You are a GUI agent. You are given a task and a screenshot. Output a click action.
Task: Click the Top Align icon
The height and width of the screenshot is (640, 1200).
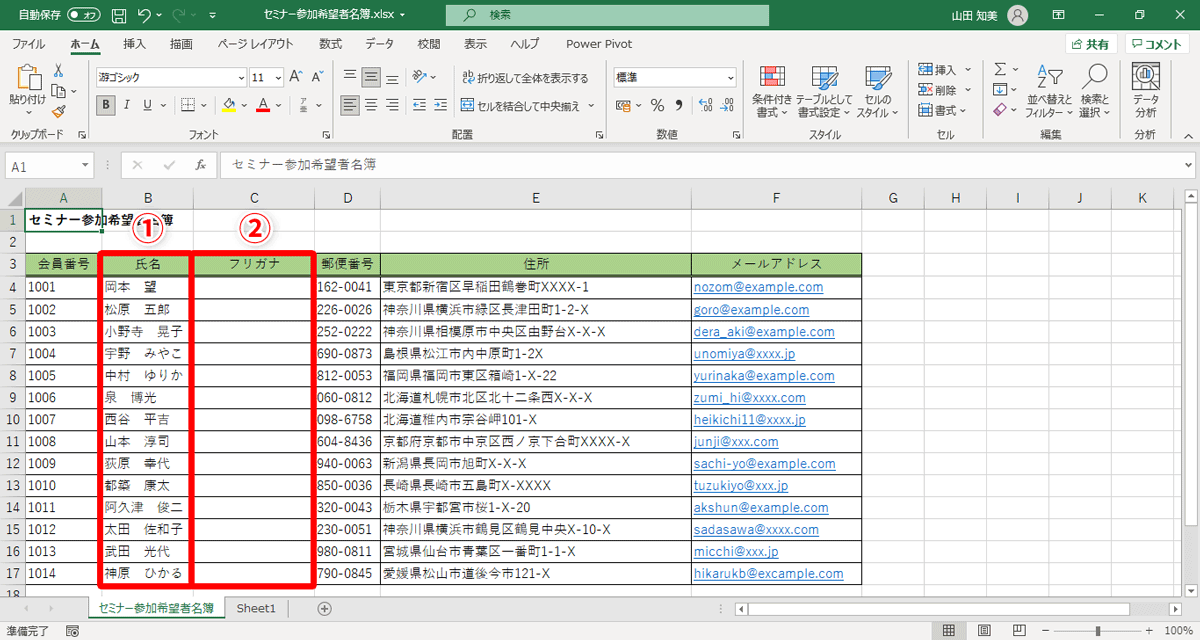[350, 77]
